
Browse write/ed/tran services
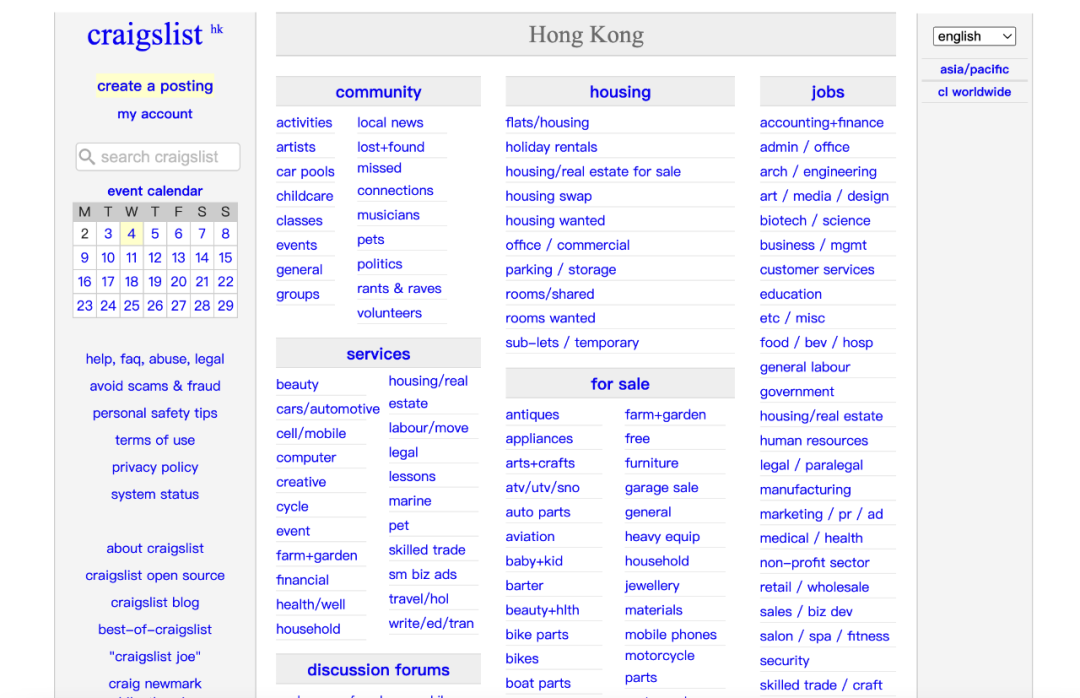pyautogui.click(x=431, y=624)
